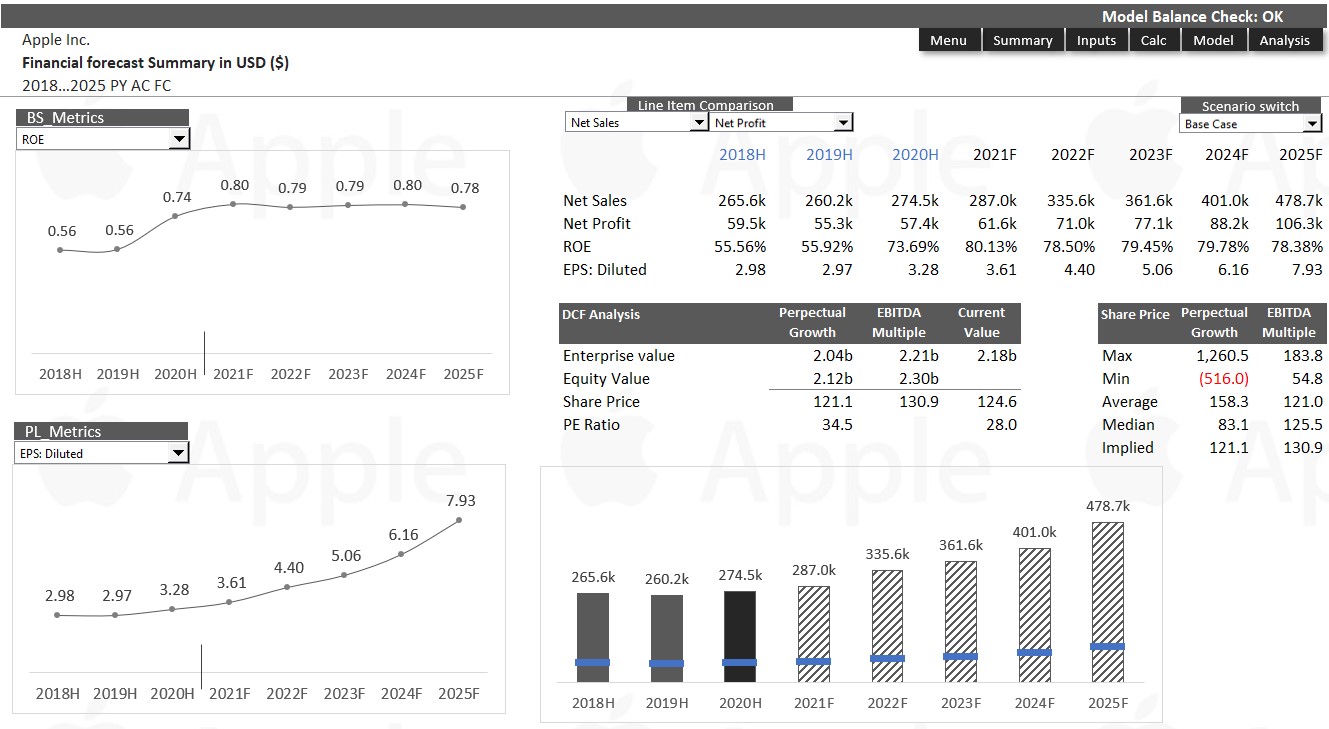The width and height of the screenshot is (1329, 729).
Task: Click the 2024F axis label in EPS chart
Action: tap(401, 693)
